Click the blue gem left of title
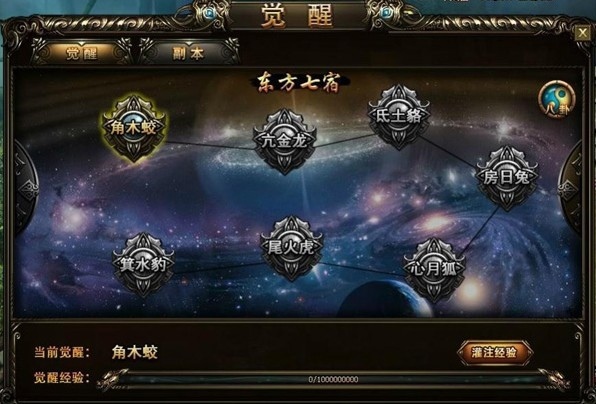This screenshot has width=596, height=404. click(x=209, y=14)
